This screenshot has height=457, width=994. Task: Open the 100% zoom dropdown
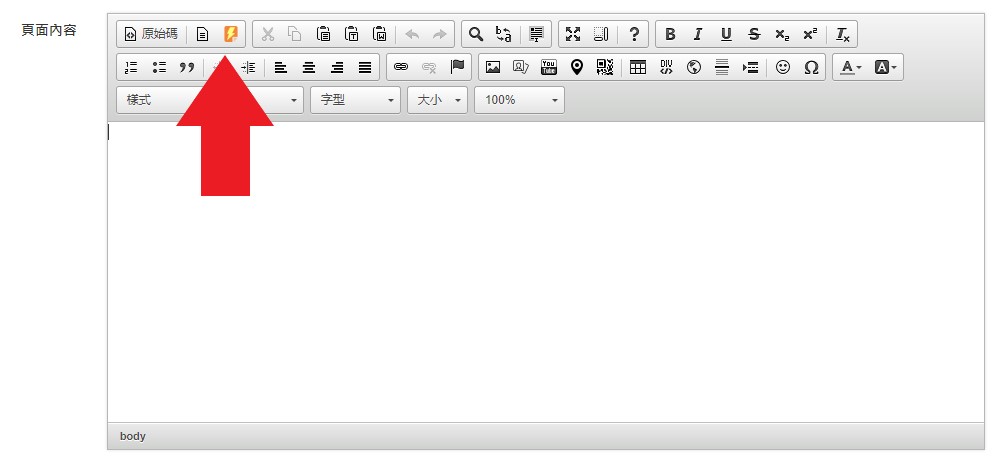point(520,100)
